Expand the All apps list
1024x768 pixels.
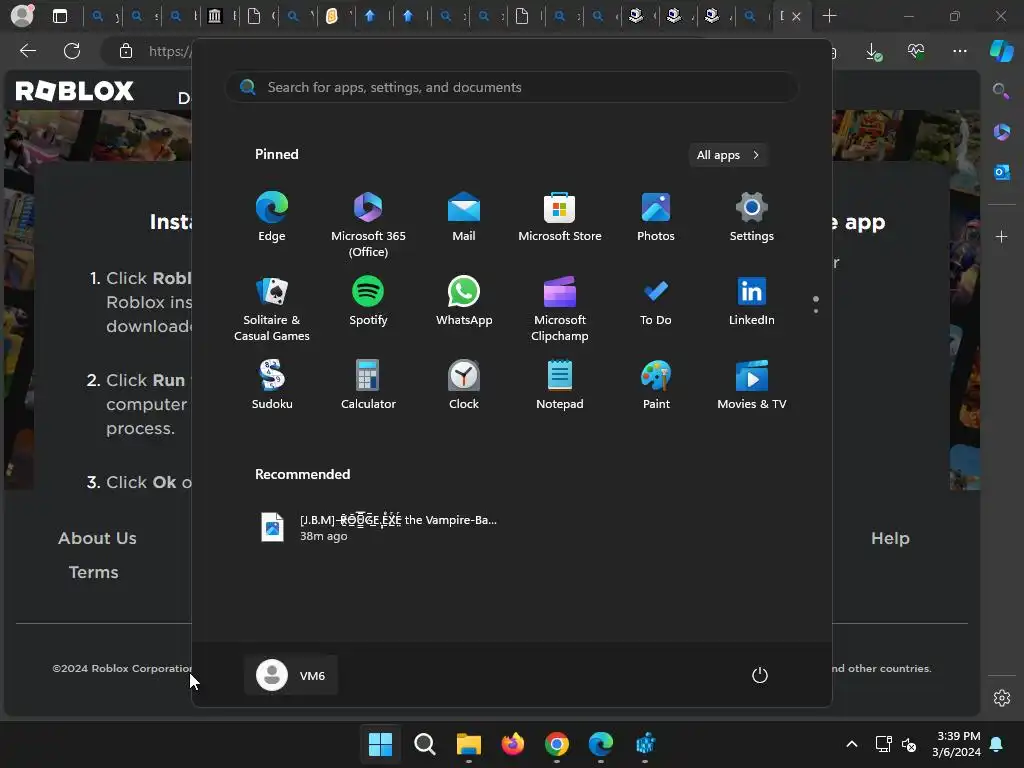[x=728, y=155]
